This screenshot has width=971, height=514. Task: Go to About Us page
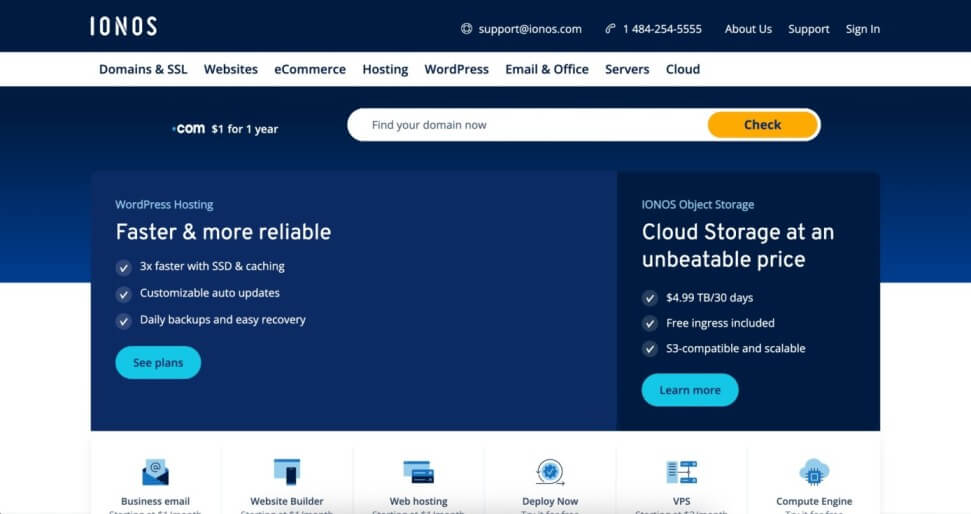pyautogui.click(x=748, y=29)
